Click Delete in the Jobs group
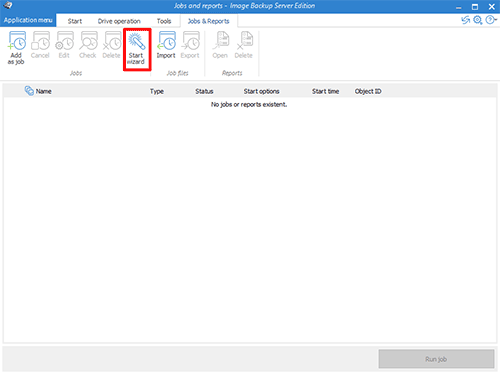500x374 pixels. click(112, 45)
